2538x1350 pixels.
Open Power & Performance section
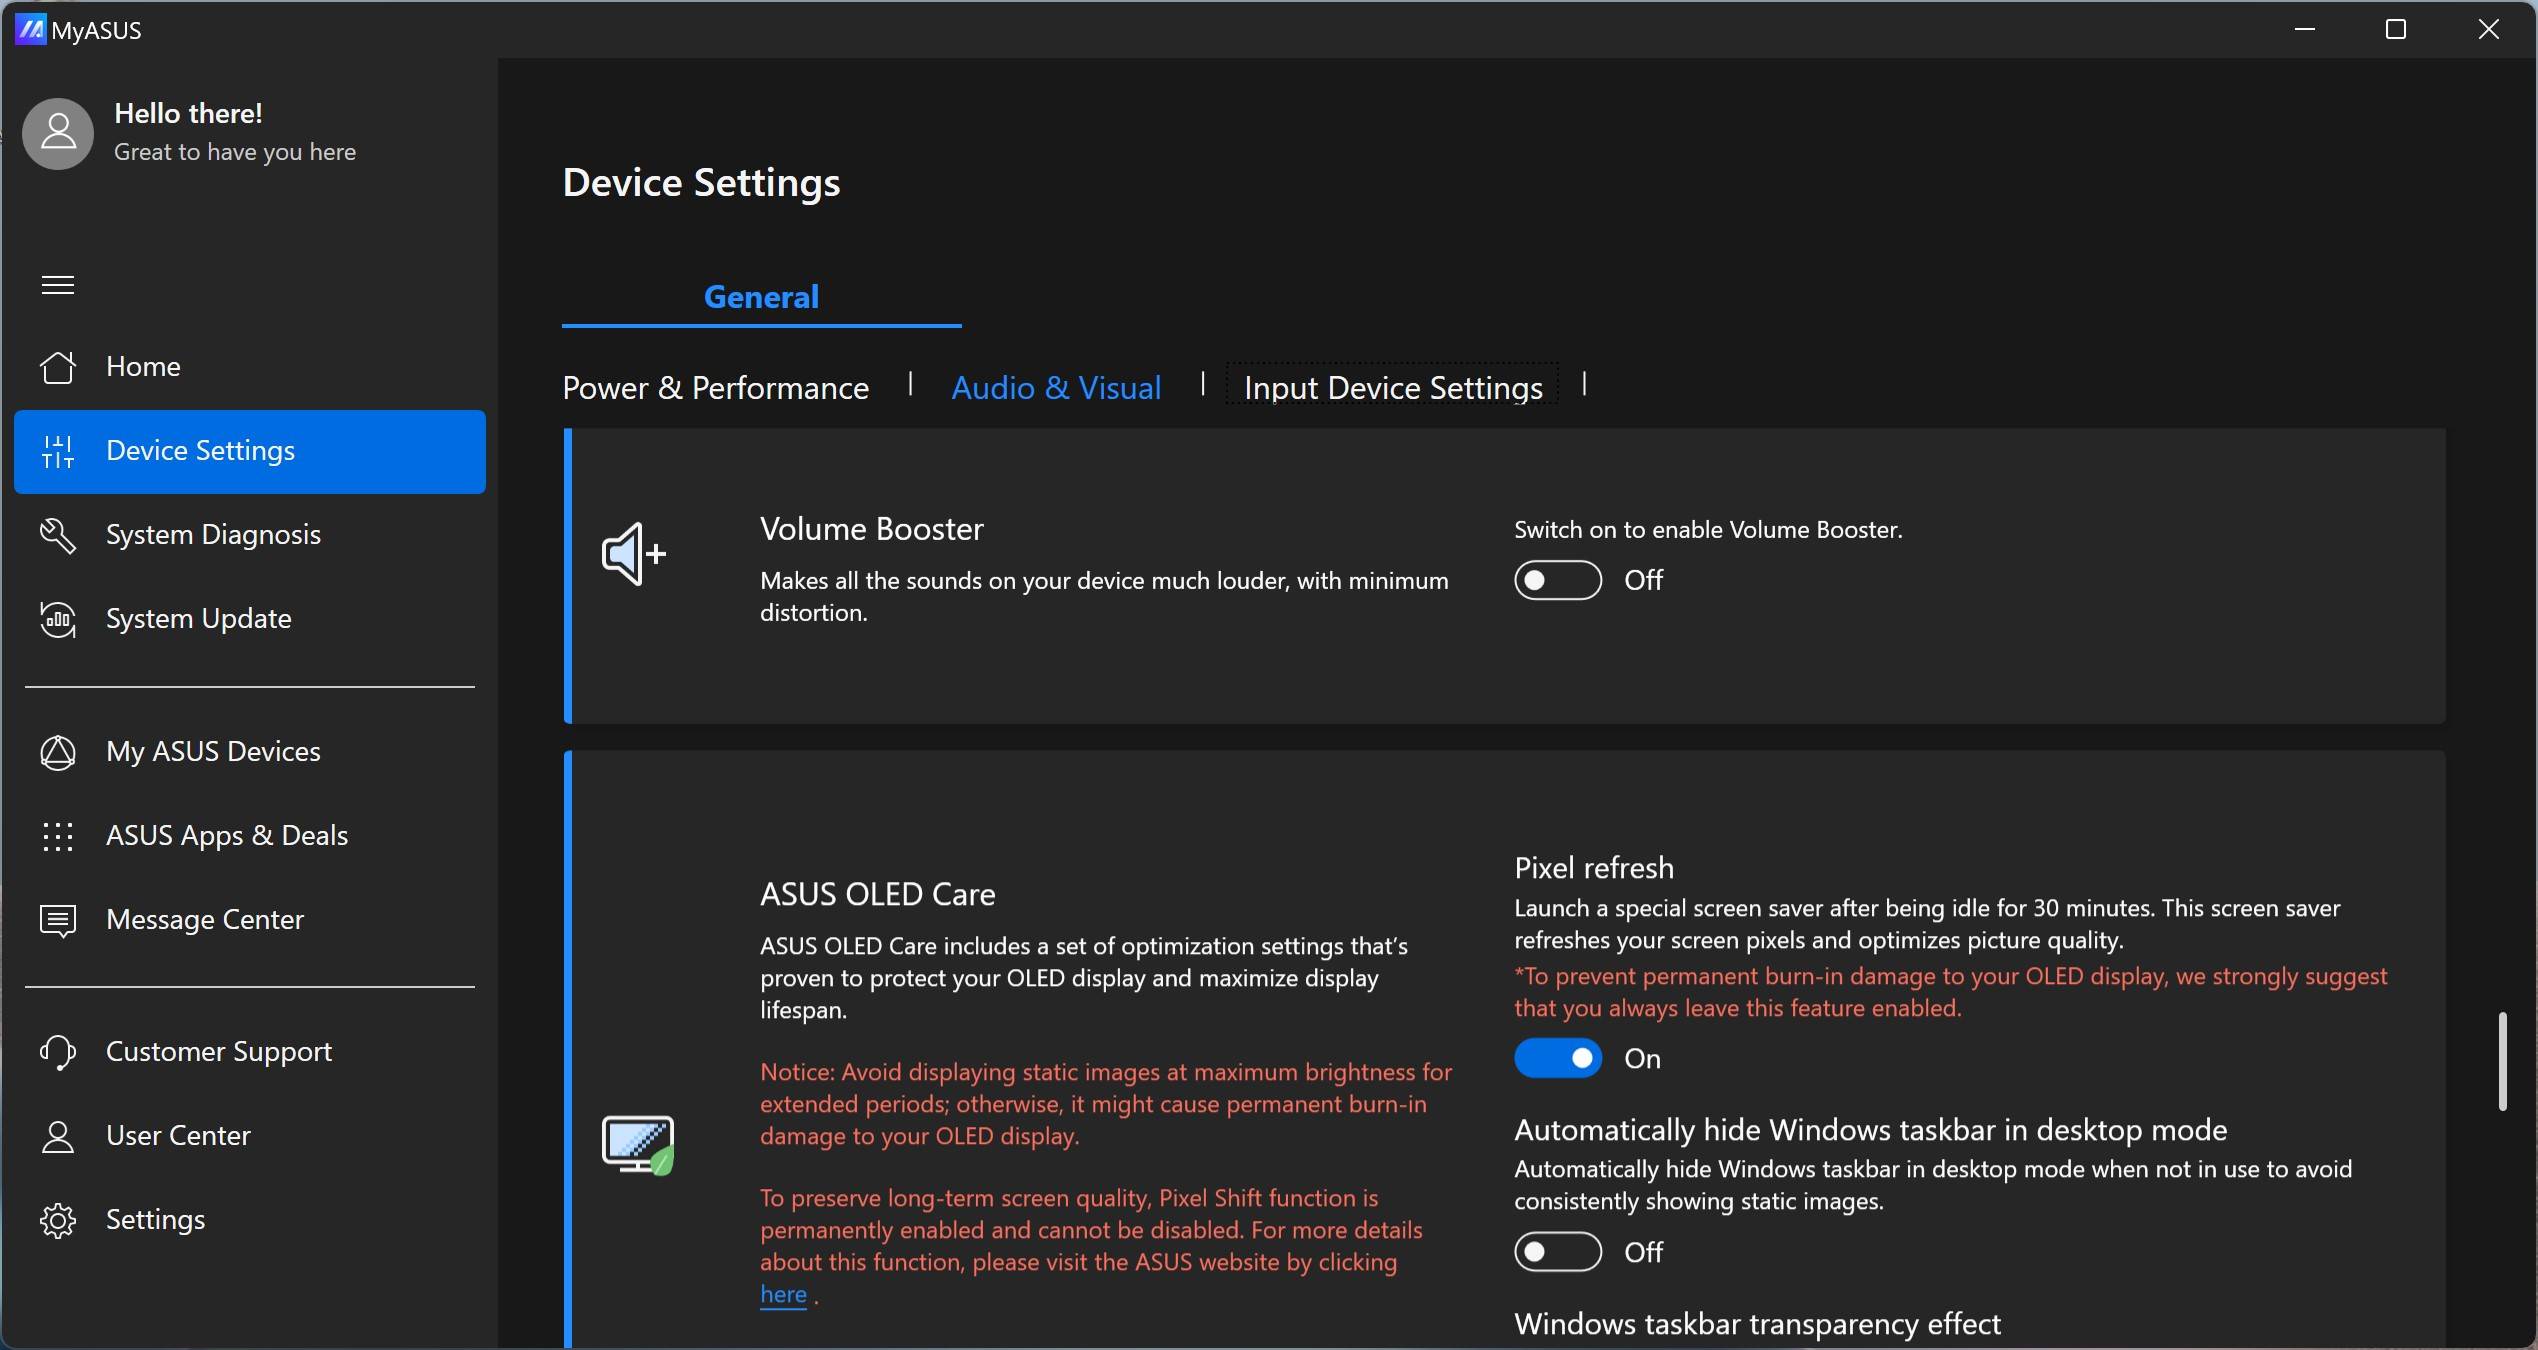point(715,388)
